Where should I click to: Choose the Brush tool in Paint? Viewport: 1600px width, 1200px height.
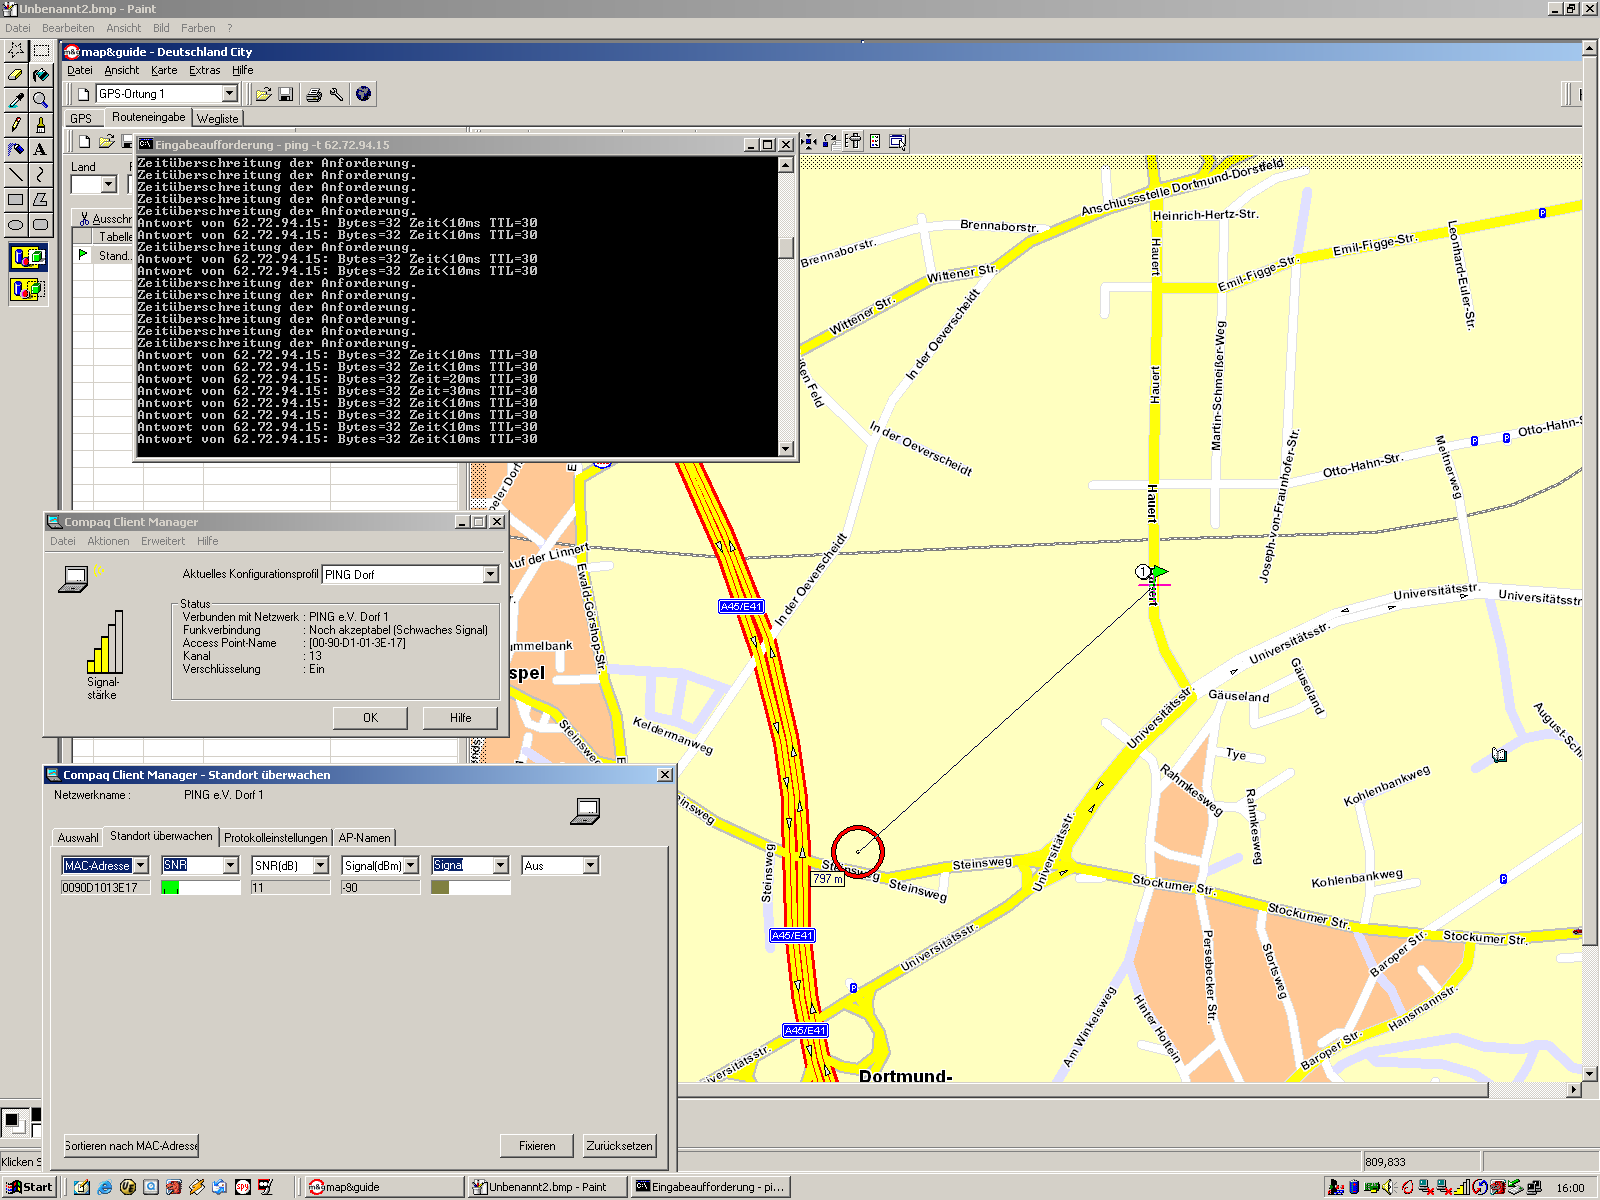41,125
